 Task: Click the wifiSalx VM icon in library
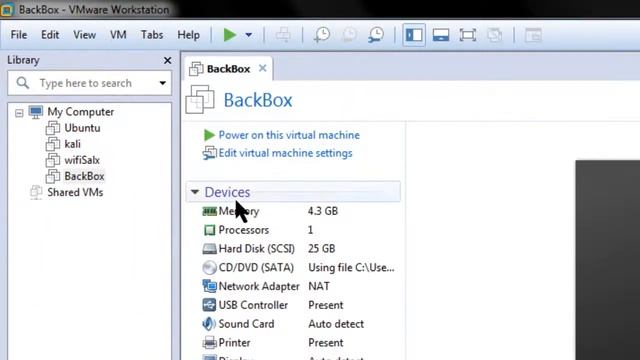click(x=53, y=160)
